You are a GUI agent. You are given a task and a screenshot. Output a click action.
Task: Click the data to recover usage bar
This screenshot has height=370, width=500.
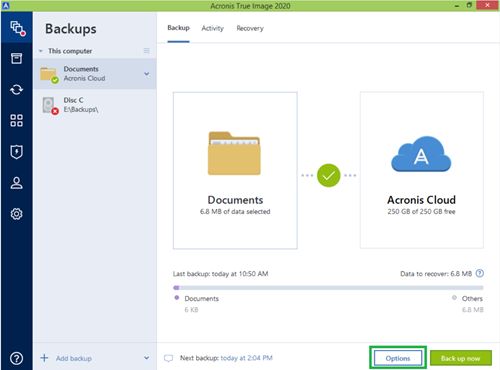point(328,287)
